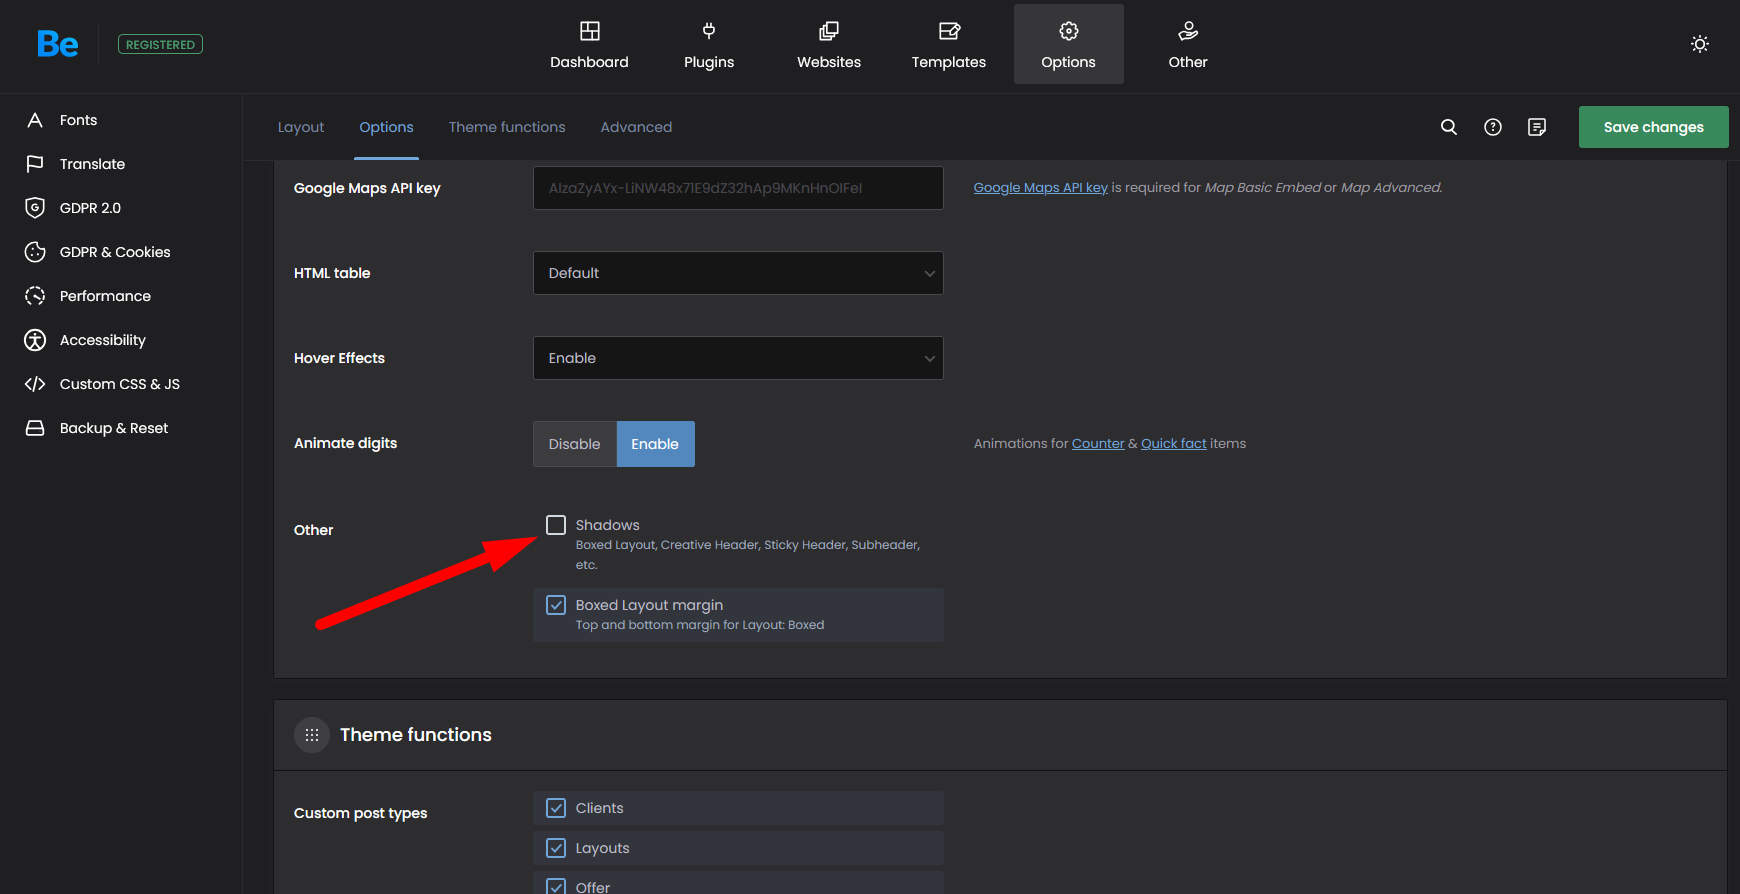Image resolution: width=1740 pixels, height=894 pixels.
Task: Go to the Plugins section
Action: pyautogui.click(x=708, y=45)
